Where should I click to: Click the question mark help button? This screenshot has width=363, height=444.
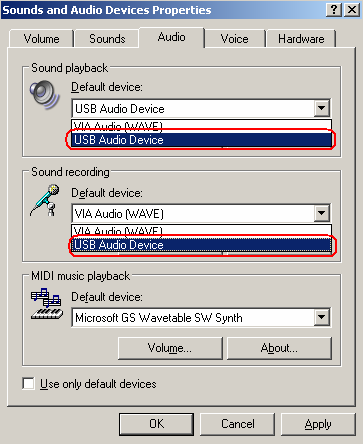[334, 10]
